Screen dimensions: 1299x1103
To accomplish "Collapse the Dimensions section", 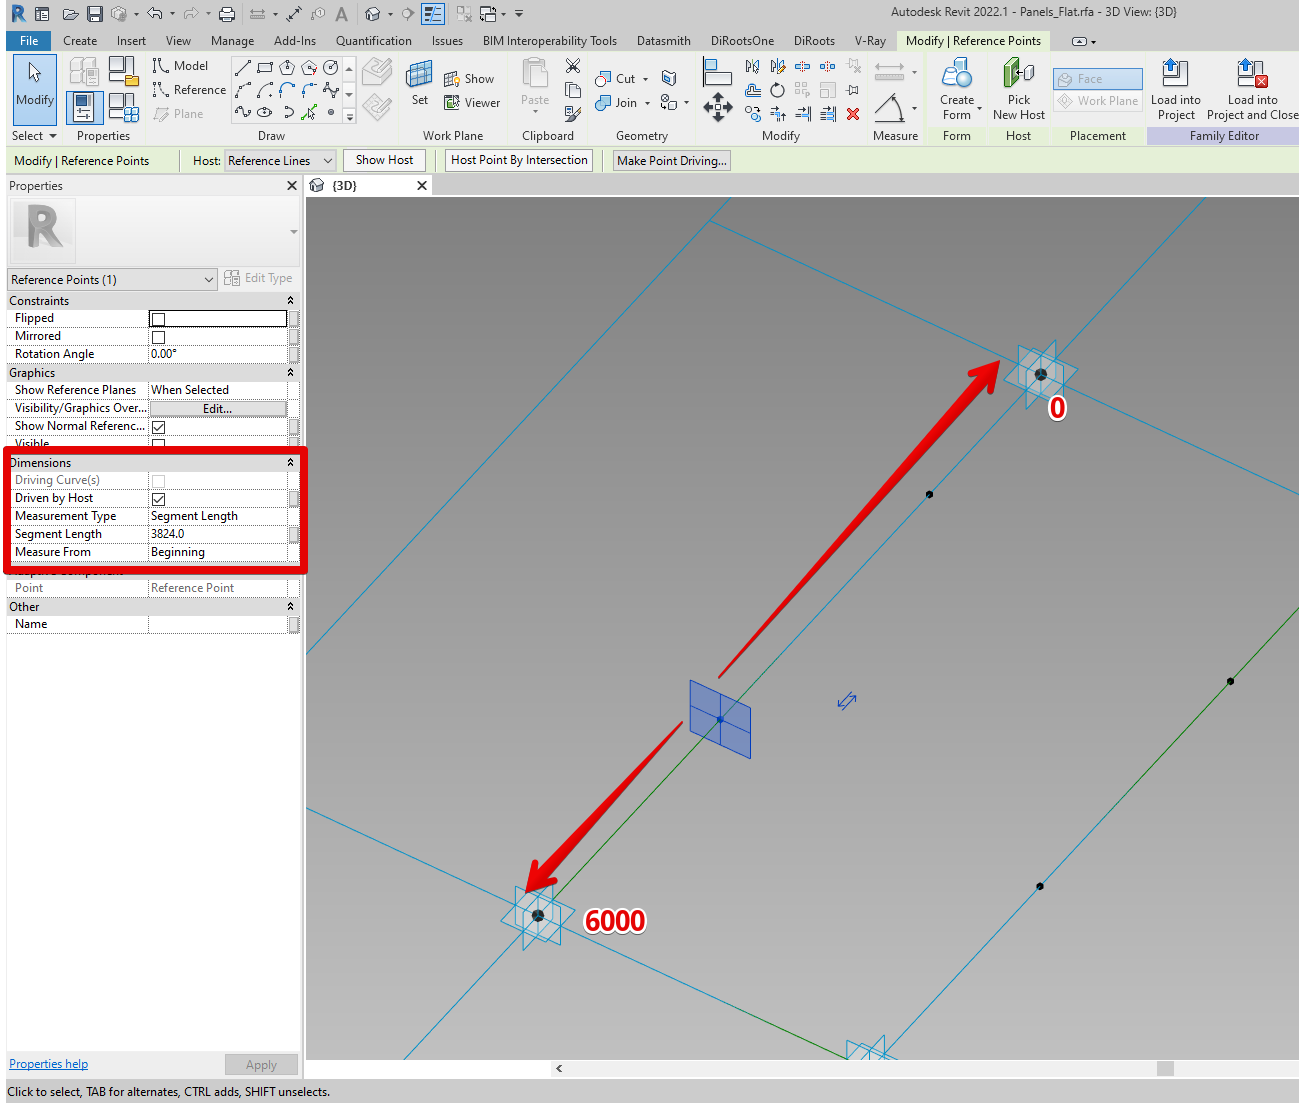I will (x=291, y=463).
